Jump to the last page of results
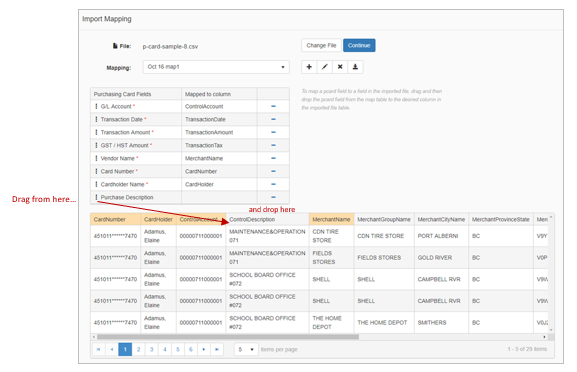This screenshot has height=372, width=577. (217, 349)
